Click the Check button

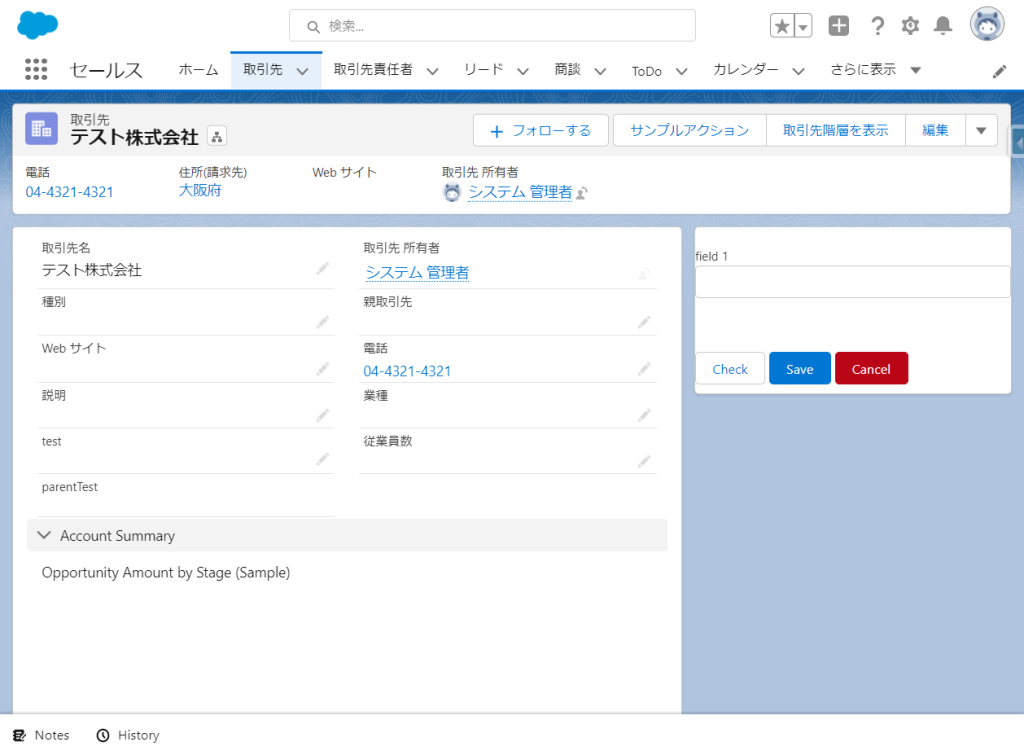coord(730,369)
